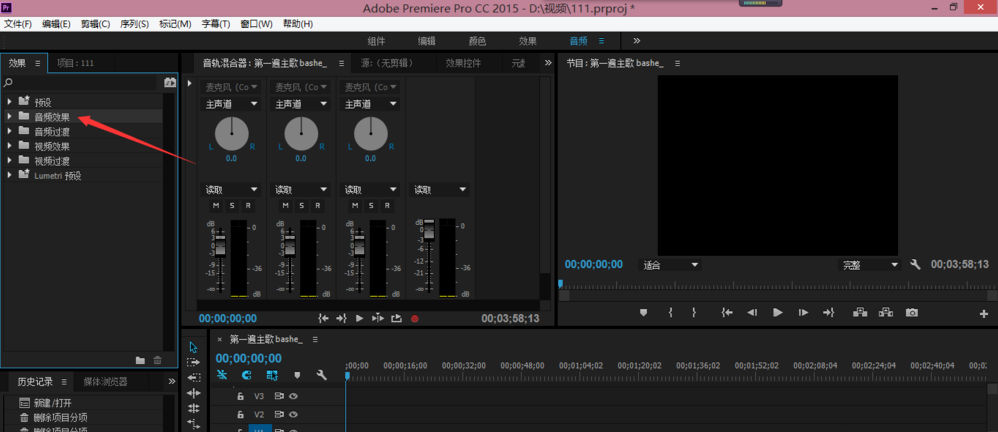Click the Lift button in Program monitor
Image resolution: width=998 pixels, height=432 pixels.
pos(860,313)
